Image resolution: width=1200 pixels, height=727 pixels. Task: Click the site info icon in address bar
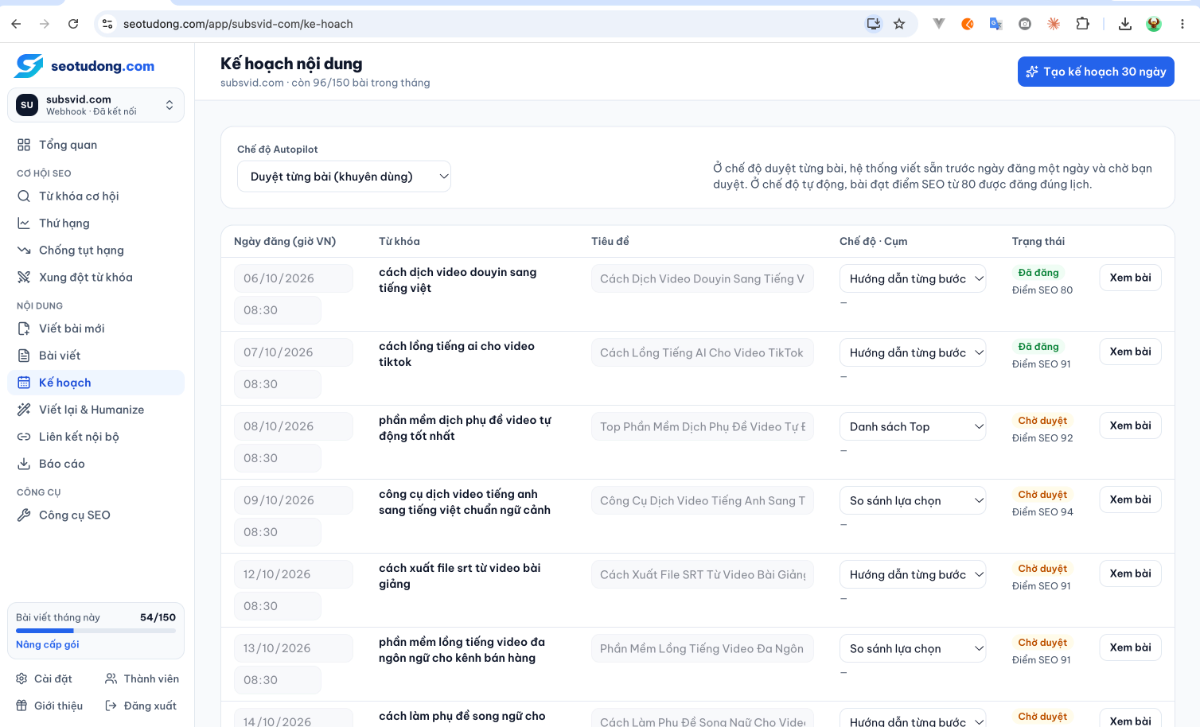click(108, 23)
